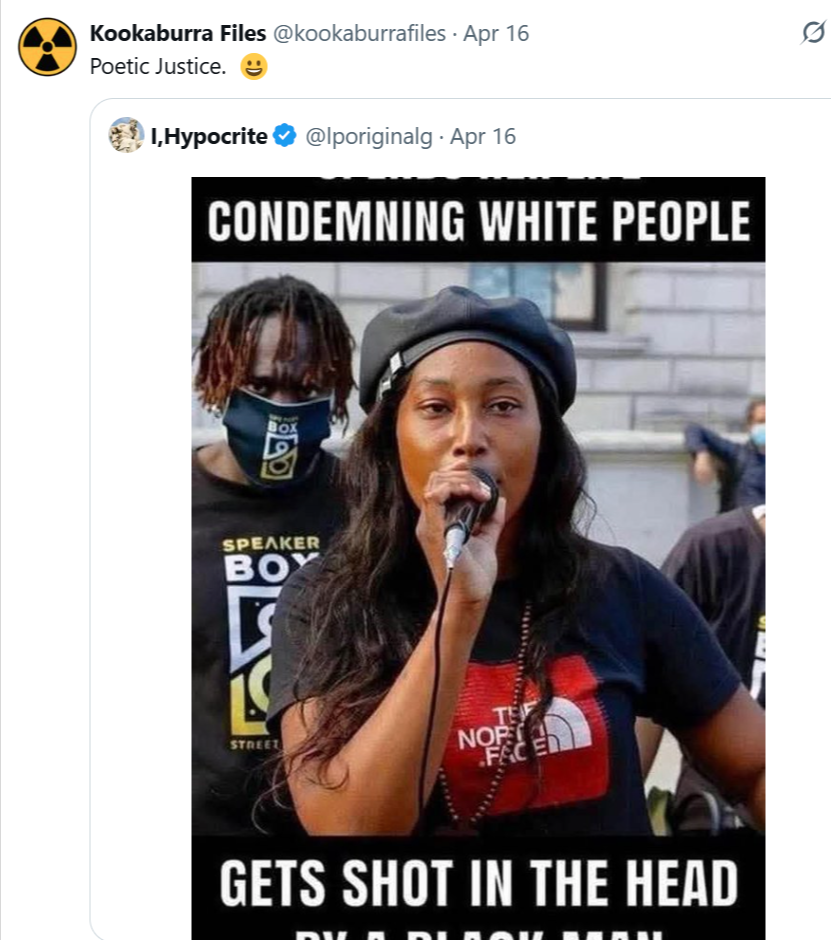Click the Apr 16 date beside @Iporiginalg
The width and height of the screenshot is (831, 940).
coord(483,136)
